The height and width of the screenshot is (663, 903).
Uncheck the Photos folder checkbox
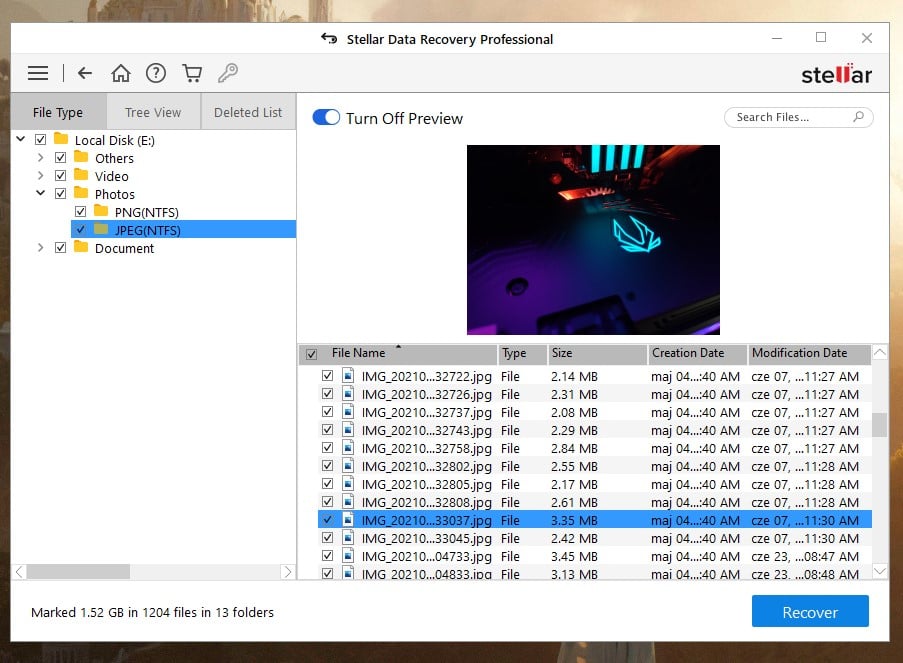click(60, 194)
